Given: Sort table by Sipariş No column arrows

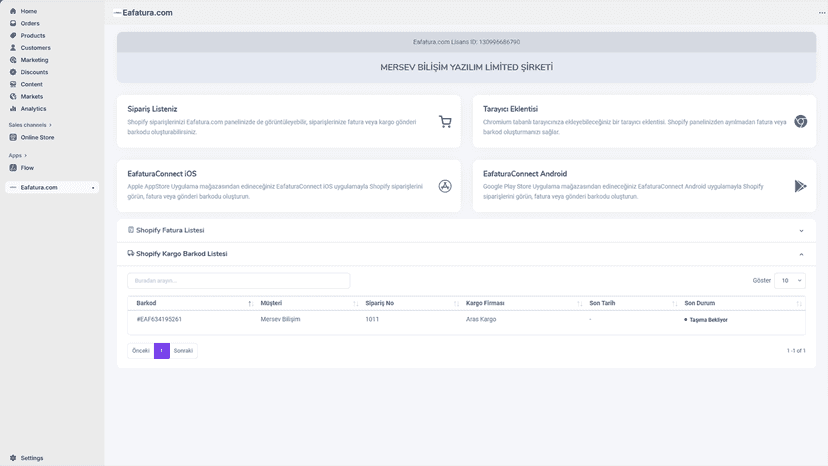Looking at the screenshot, I should point(456,303).
